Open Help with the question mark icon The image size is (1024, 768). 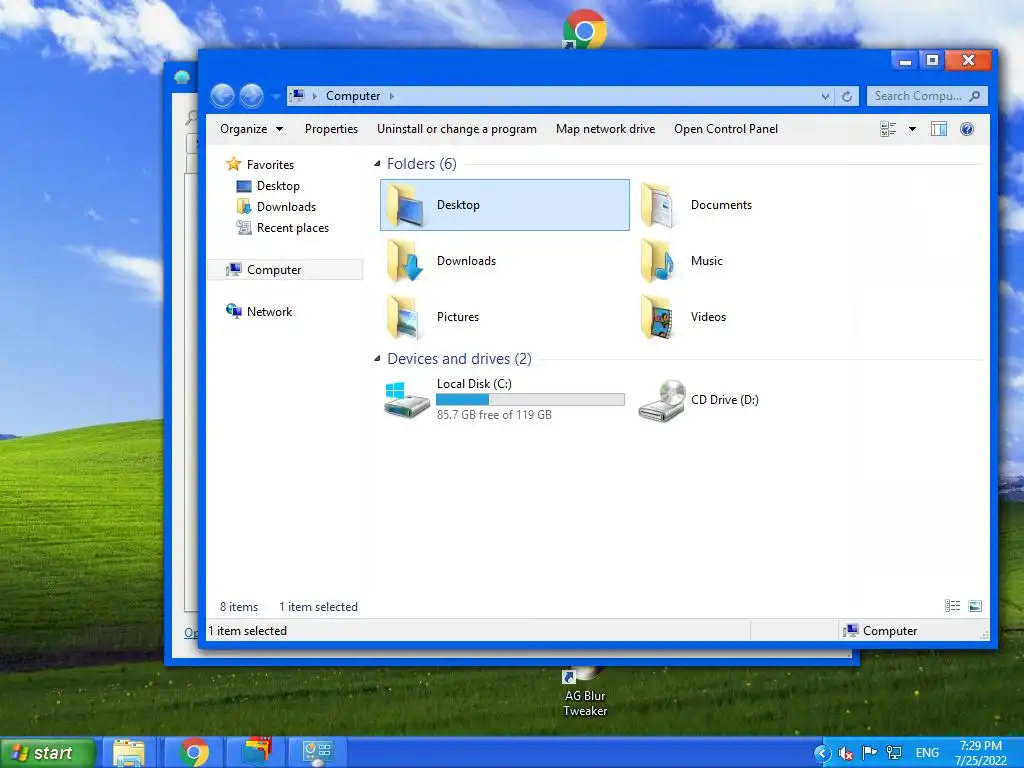coord(967,129)
